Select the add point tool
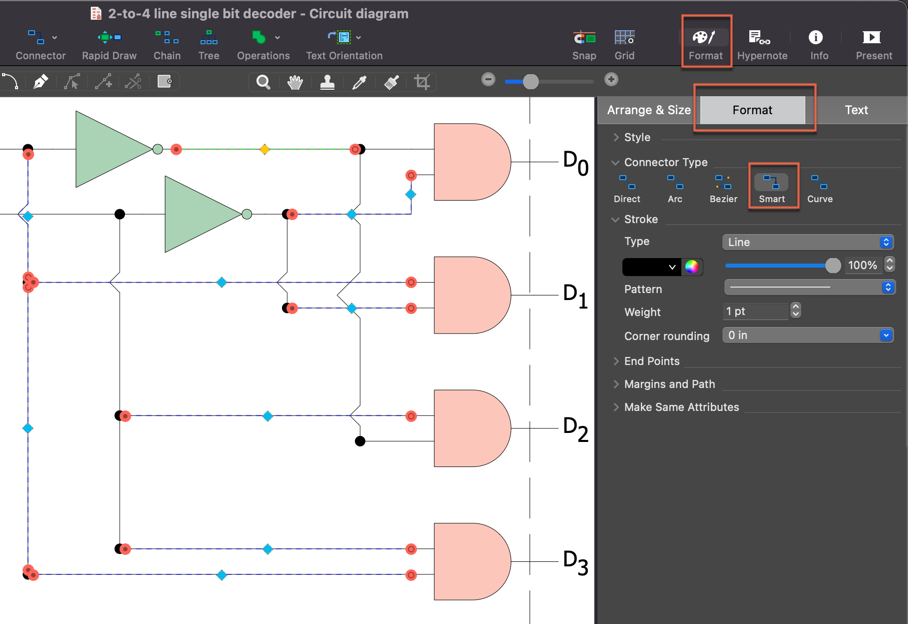This screenshot has width=908, height=624. 103,82
